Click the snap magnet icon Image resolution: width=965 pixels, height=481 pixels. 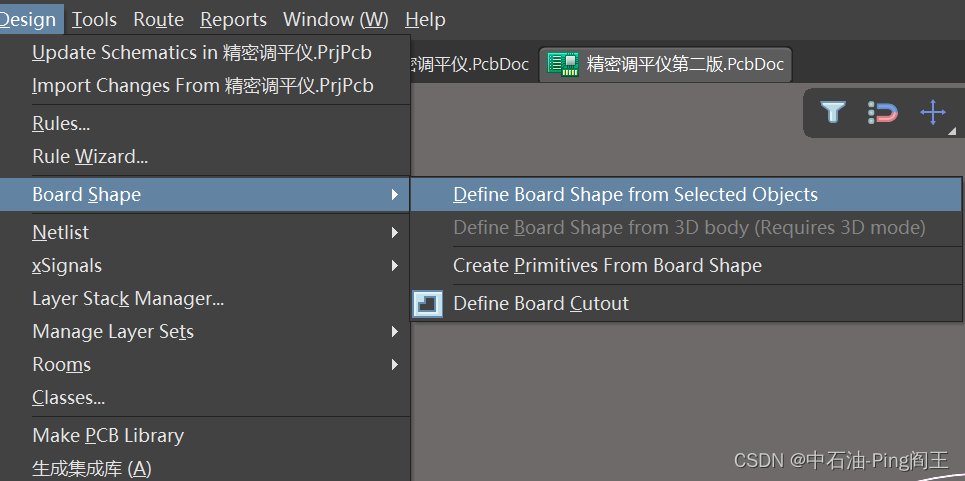click(882, 112)
